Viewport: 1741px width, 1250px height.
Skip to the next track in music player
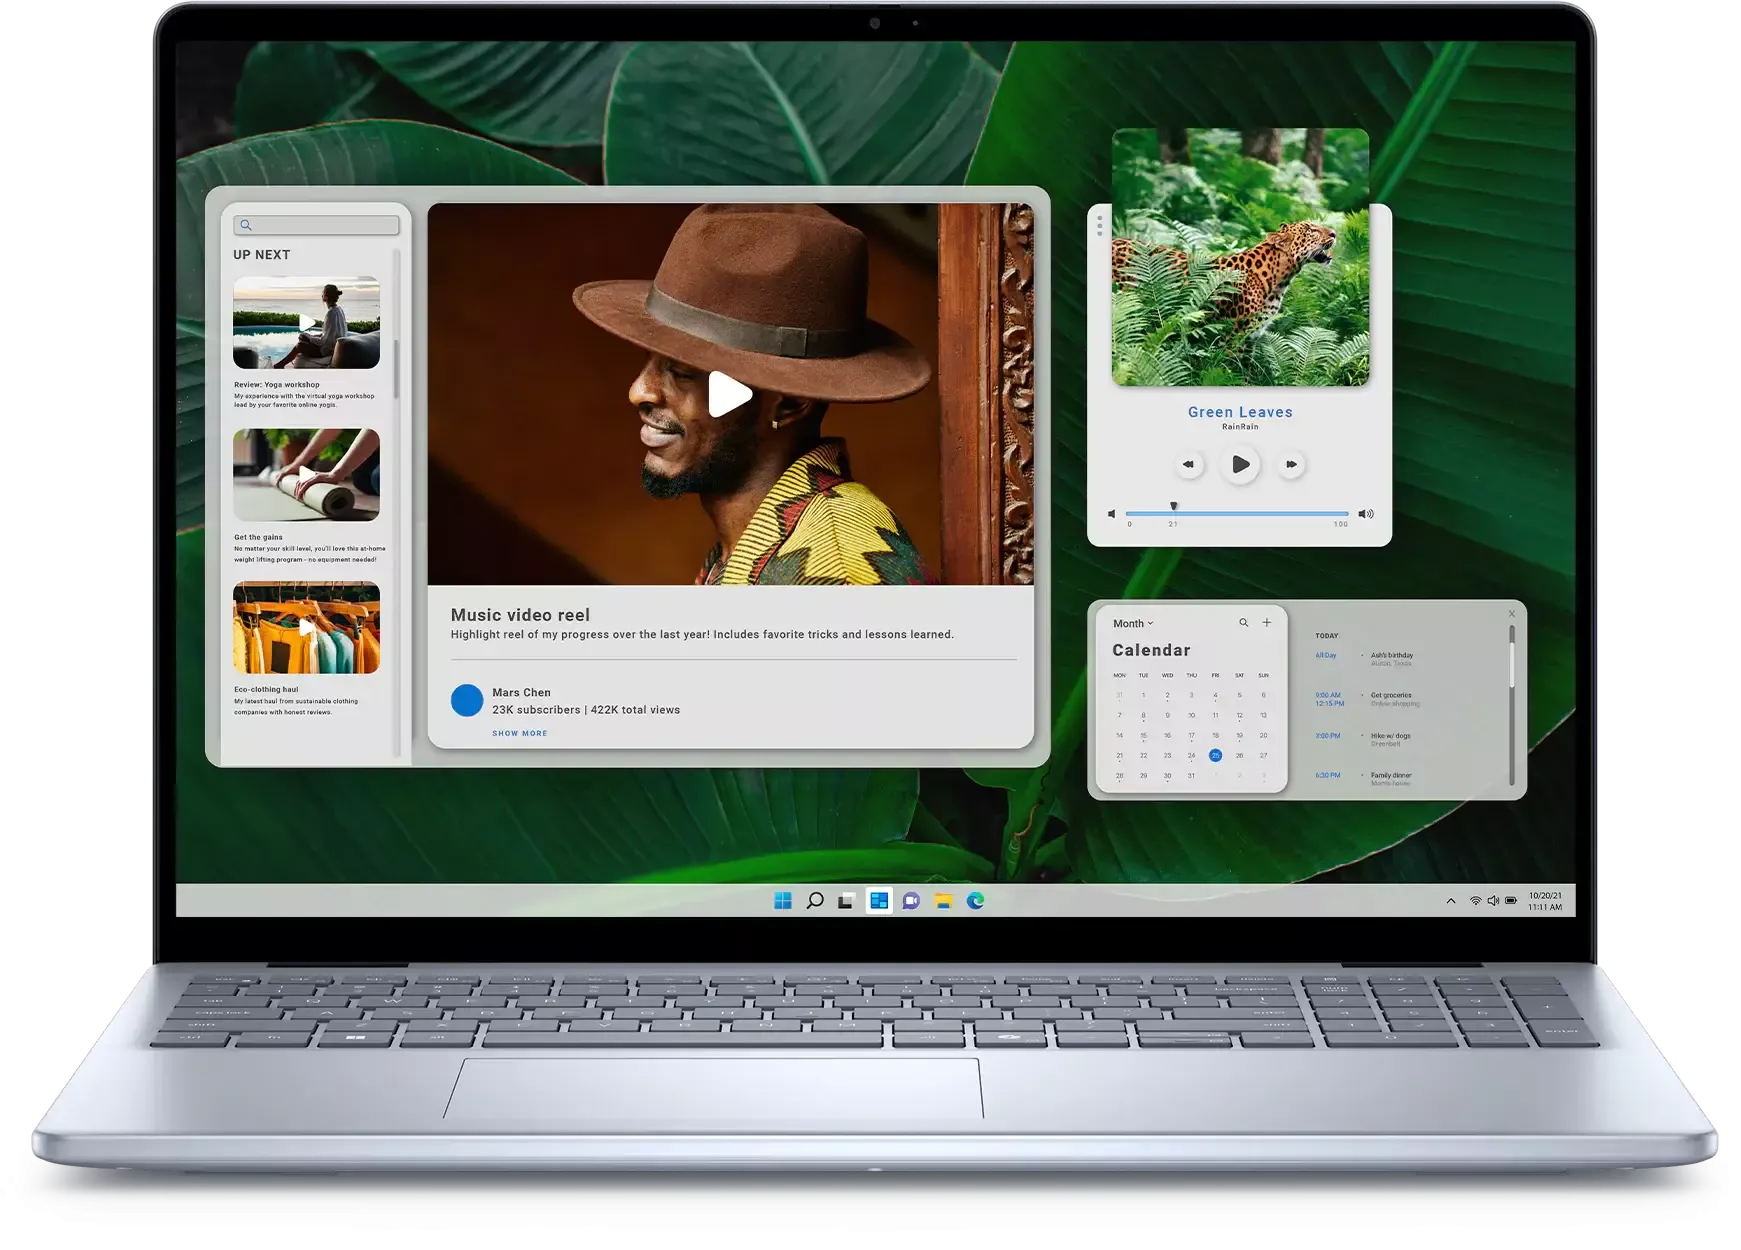[1291, 464]
